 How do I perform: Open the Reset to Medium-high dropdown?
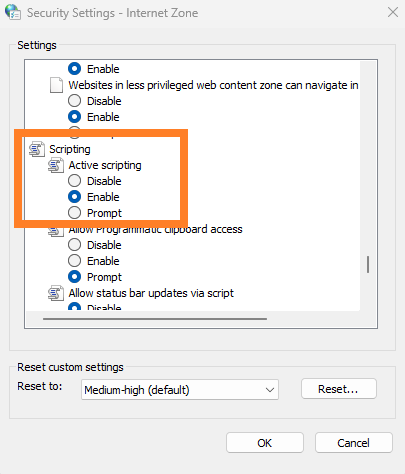tap(180, 389)
